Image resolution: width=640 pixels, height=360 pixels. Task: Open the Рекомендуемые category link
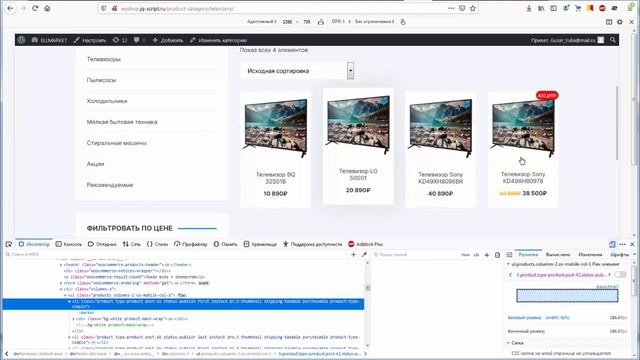click(x=110, y=185)
